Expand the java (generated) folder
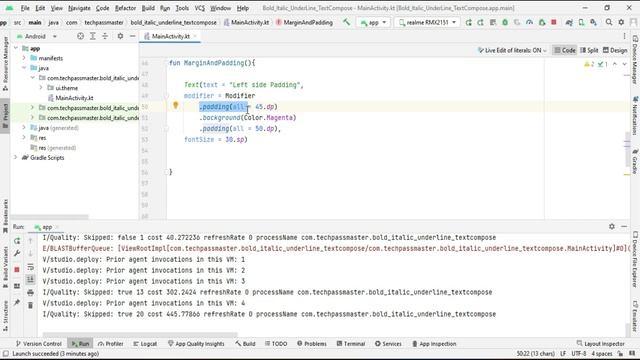The image size is (640, 360). pos(24,128)
